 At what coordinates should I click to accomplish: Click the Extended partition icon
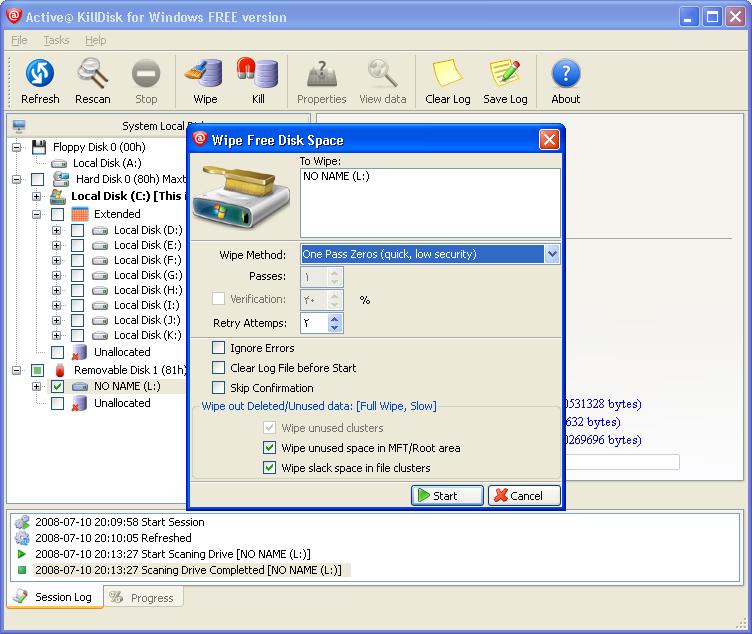(80, 214)
